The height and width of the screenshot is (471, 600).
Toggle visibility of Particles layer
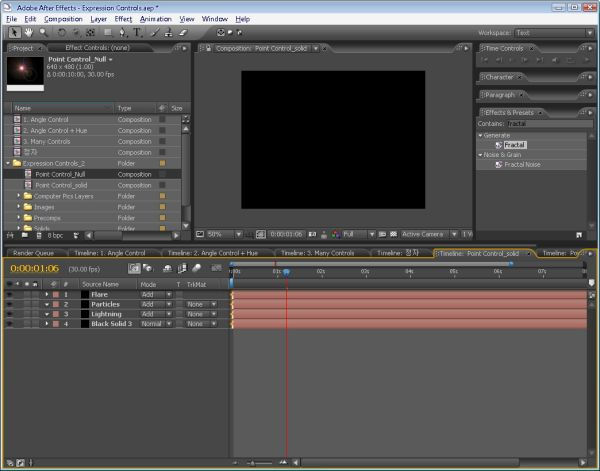pos(10,304)
